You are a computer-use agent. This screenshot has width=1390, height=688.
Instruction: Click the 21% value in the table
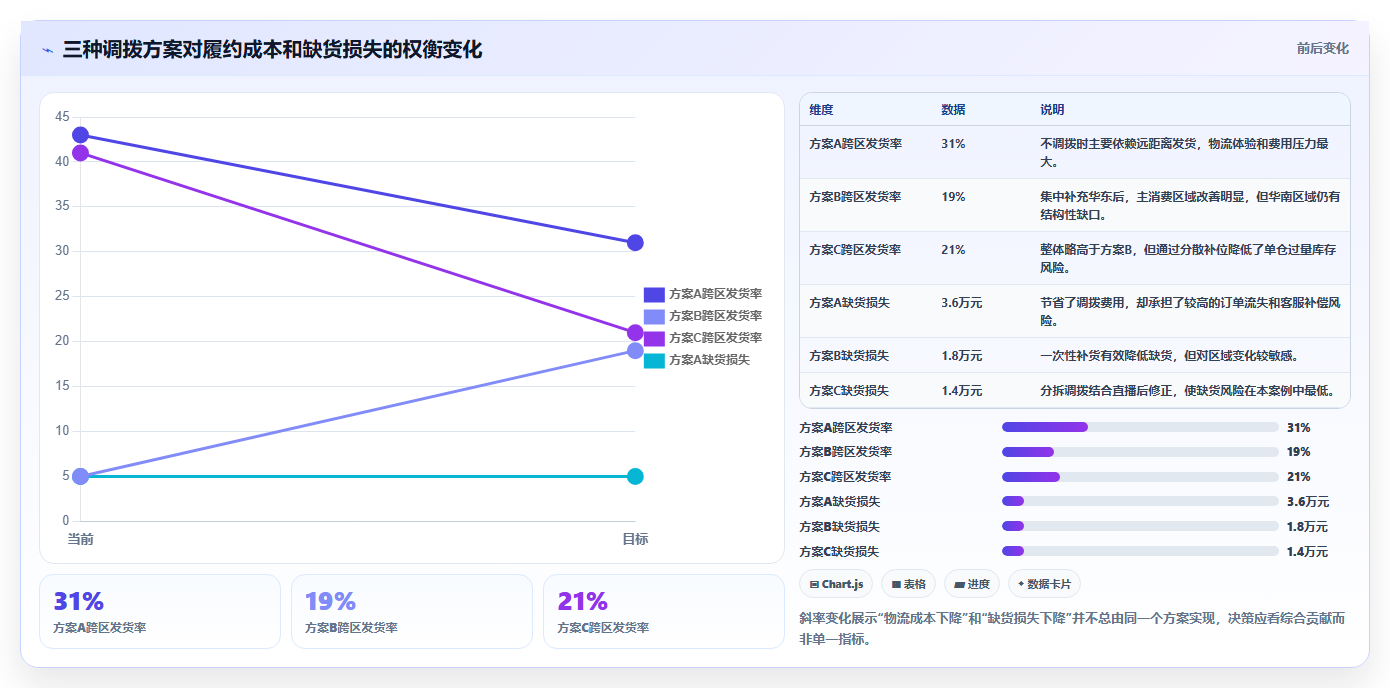click(953, 250)
